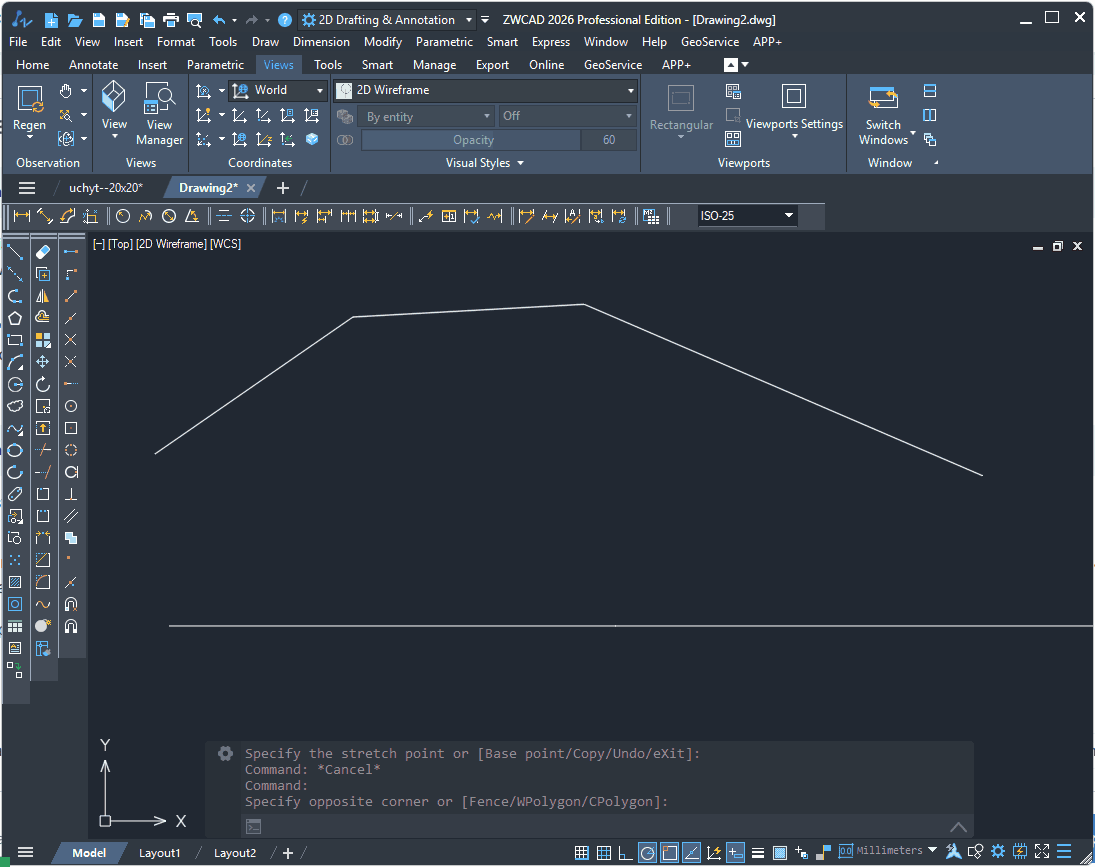The image size is (1095, 867).
Task: Click the Regen button
Action: coord(29,112)
